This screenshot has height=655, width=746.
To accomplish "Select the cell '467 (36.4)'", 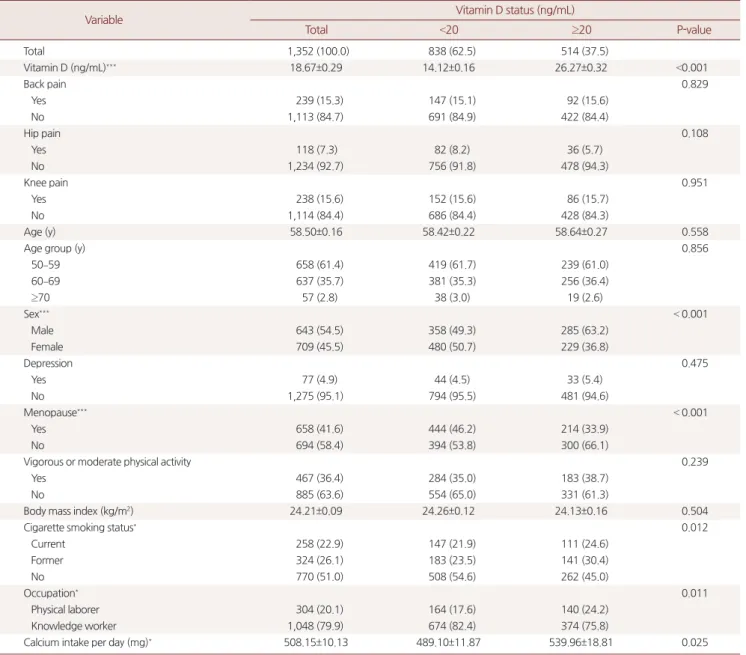I will [x=319, y=478].
